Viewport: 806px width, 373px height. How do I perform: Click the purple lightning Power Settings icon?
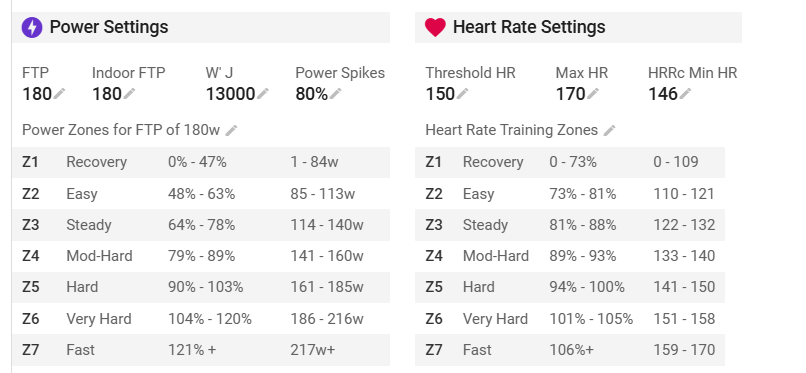pos(32,27)
